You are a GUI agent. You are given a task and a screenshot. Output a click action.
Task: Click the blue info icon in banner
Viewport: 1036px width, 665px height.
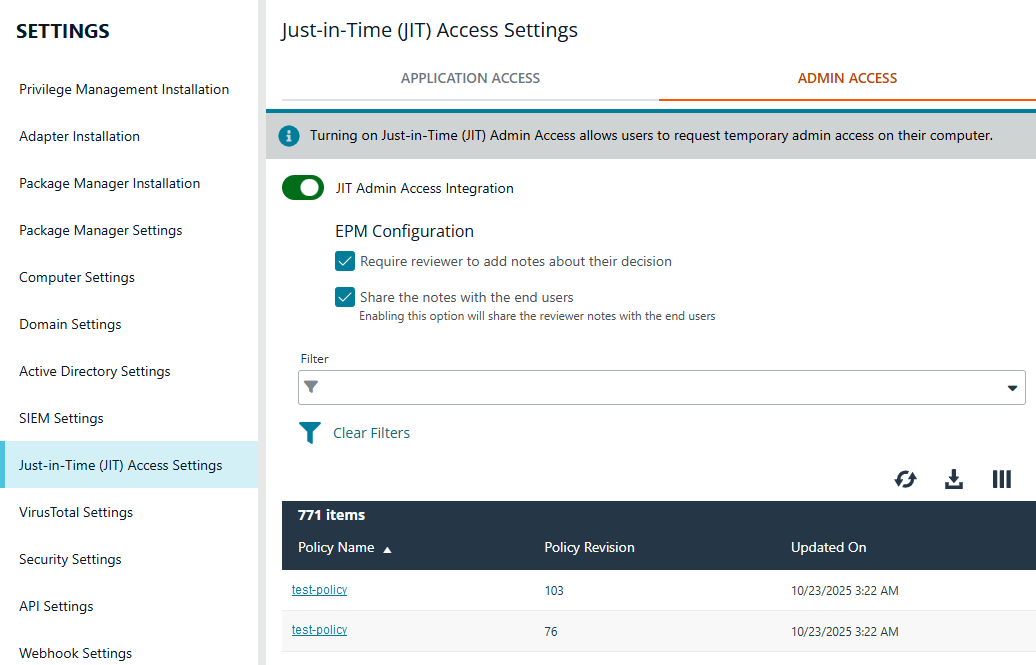[289, 135]
